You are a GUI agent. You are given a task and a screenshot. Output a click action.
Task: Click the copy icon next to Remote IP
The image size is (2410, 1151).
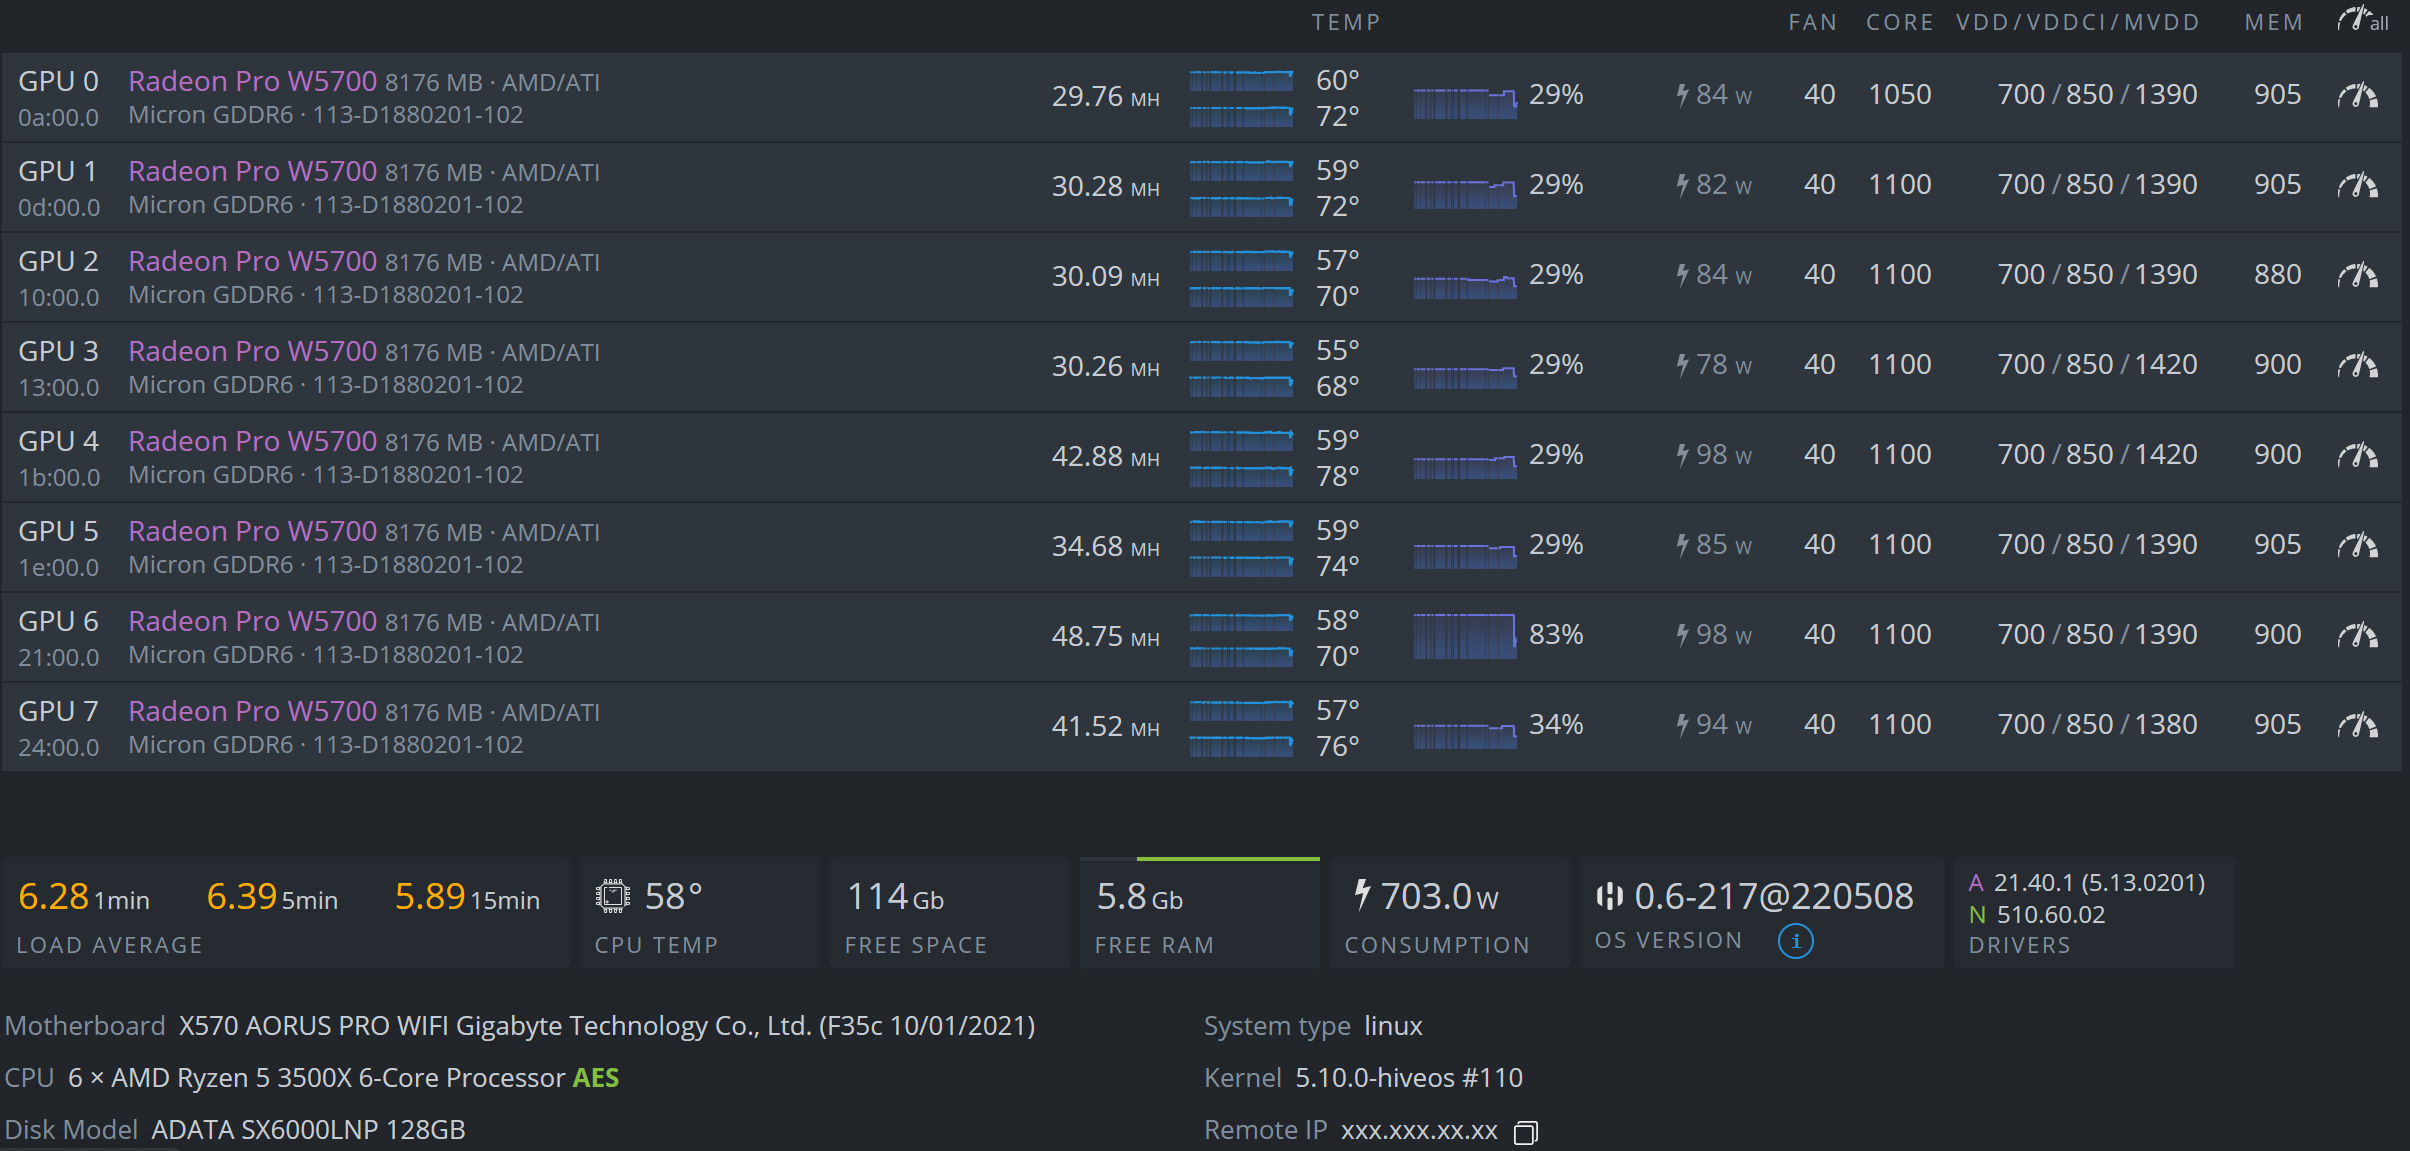tap(1524, 1131)
